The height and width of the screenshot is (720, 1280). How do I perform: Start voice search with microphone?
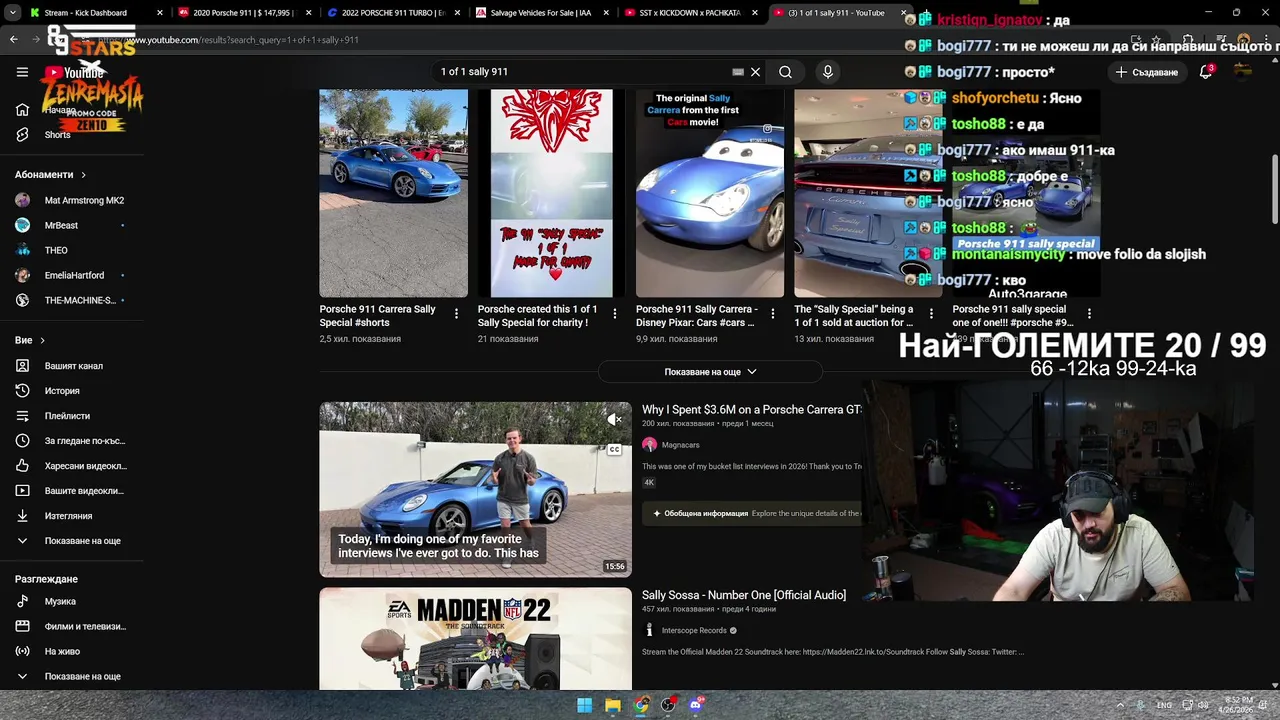pos(827,72)
